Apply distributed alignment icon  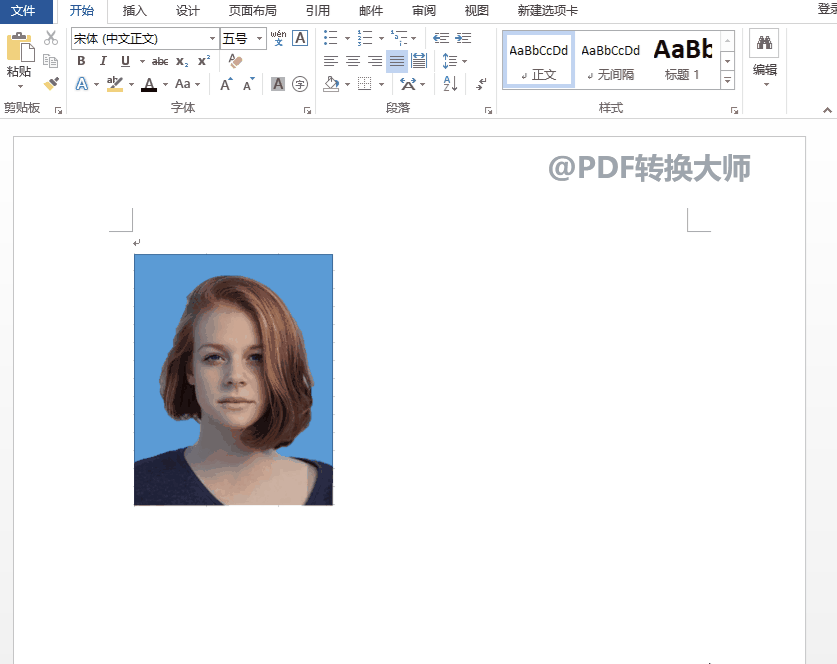pyautogui.click(x=419, y=61)
